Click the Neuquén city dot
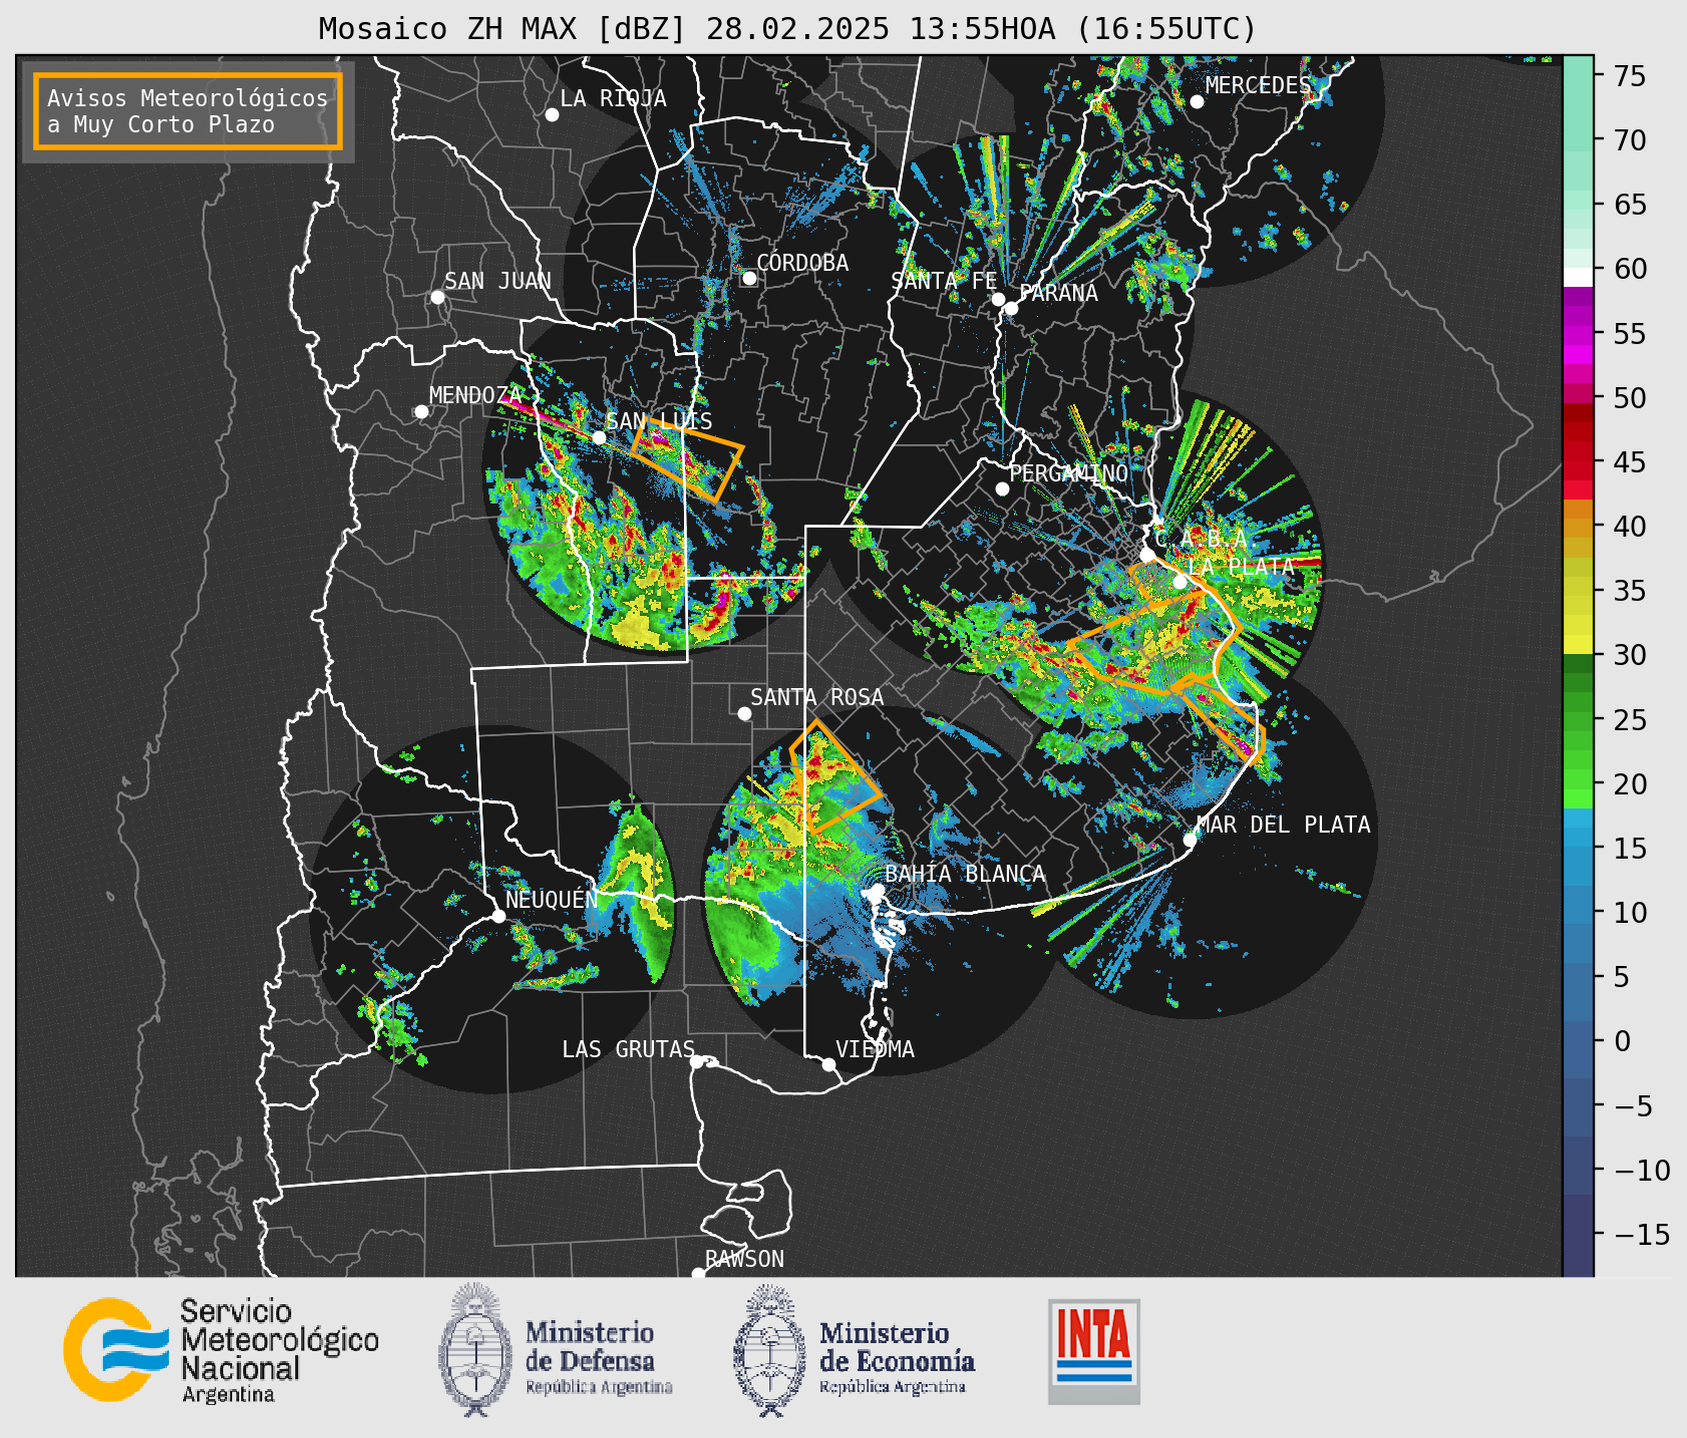 coord(498,916)
